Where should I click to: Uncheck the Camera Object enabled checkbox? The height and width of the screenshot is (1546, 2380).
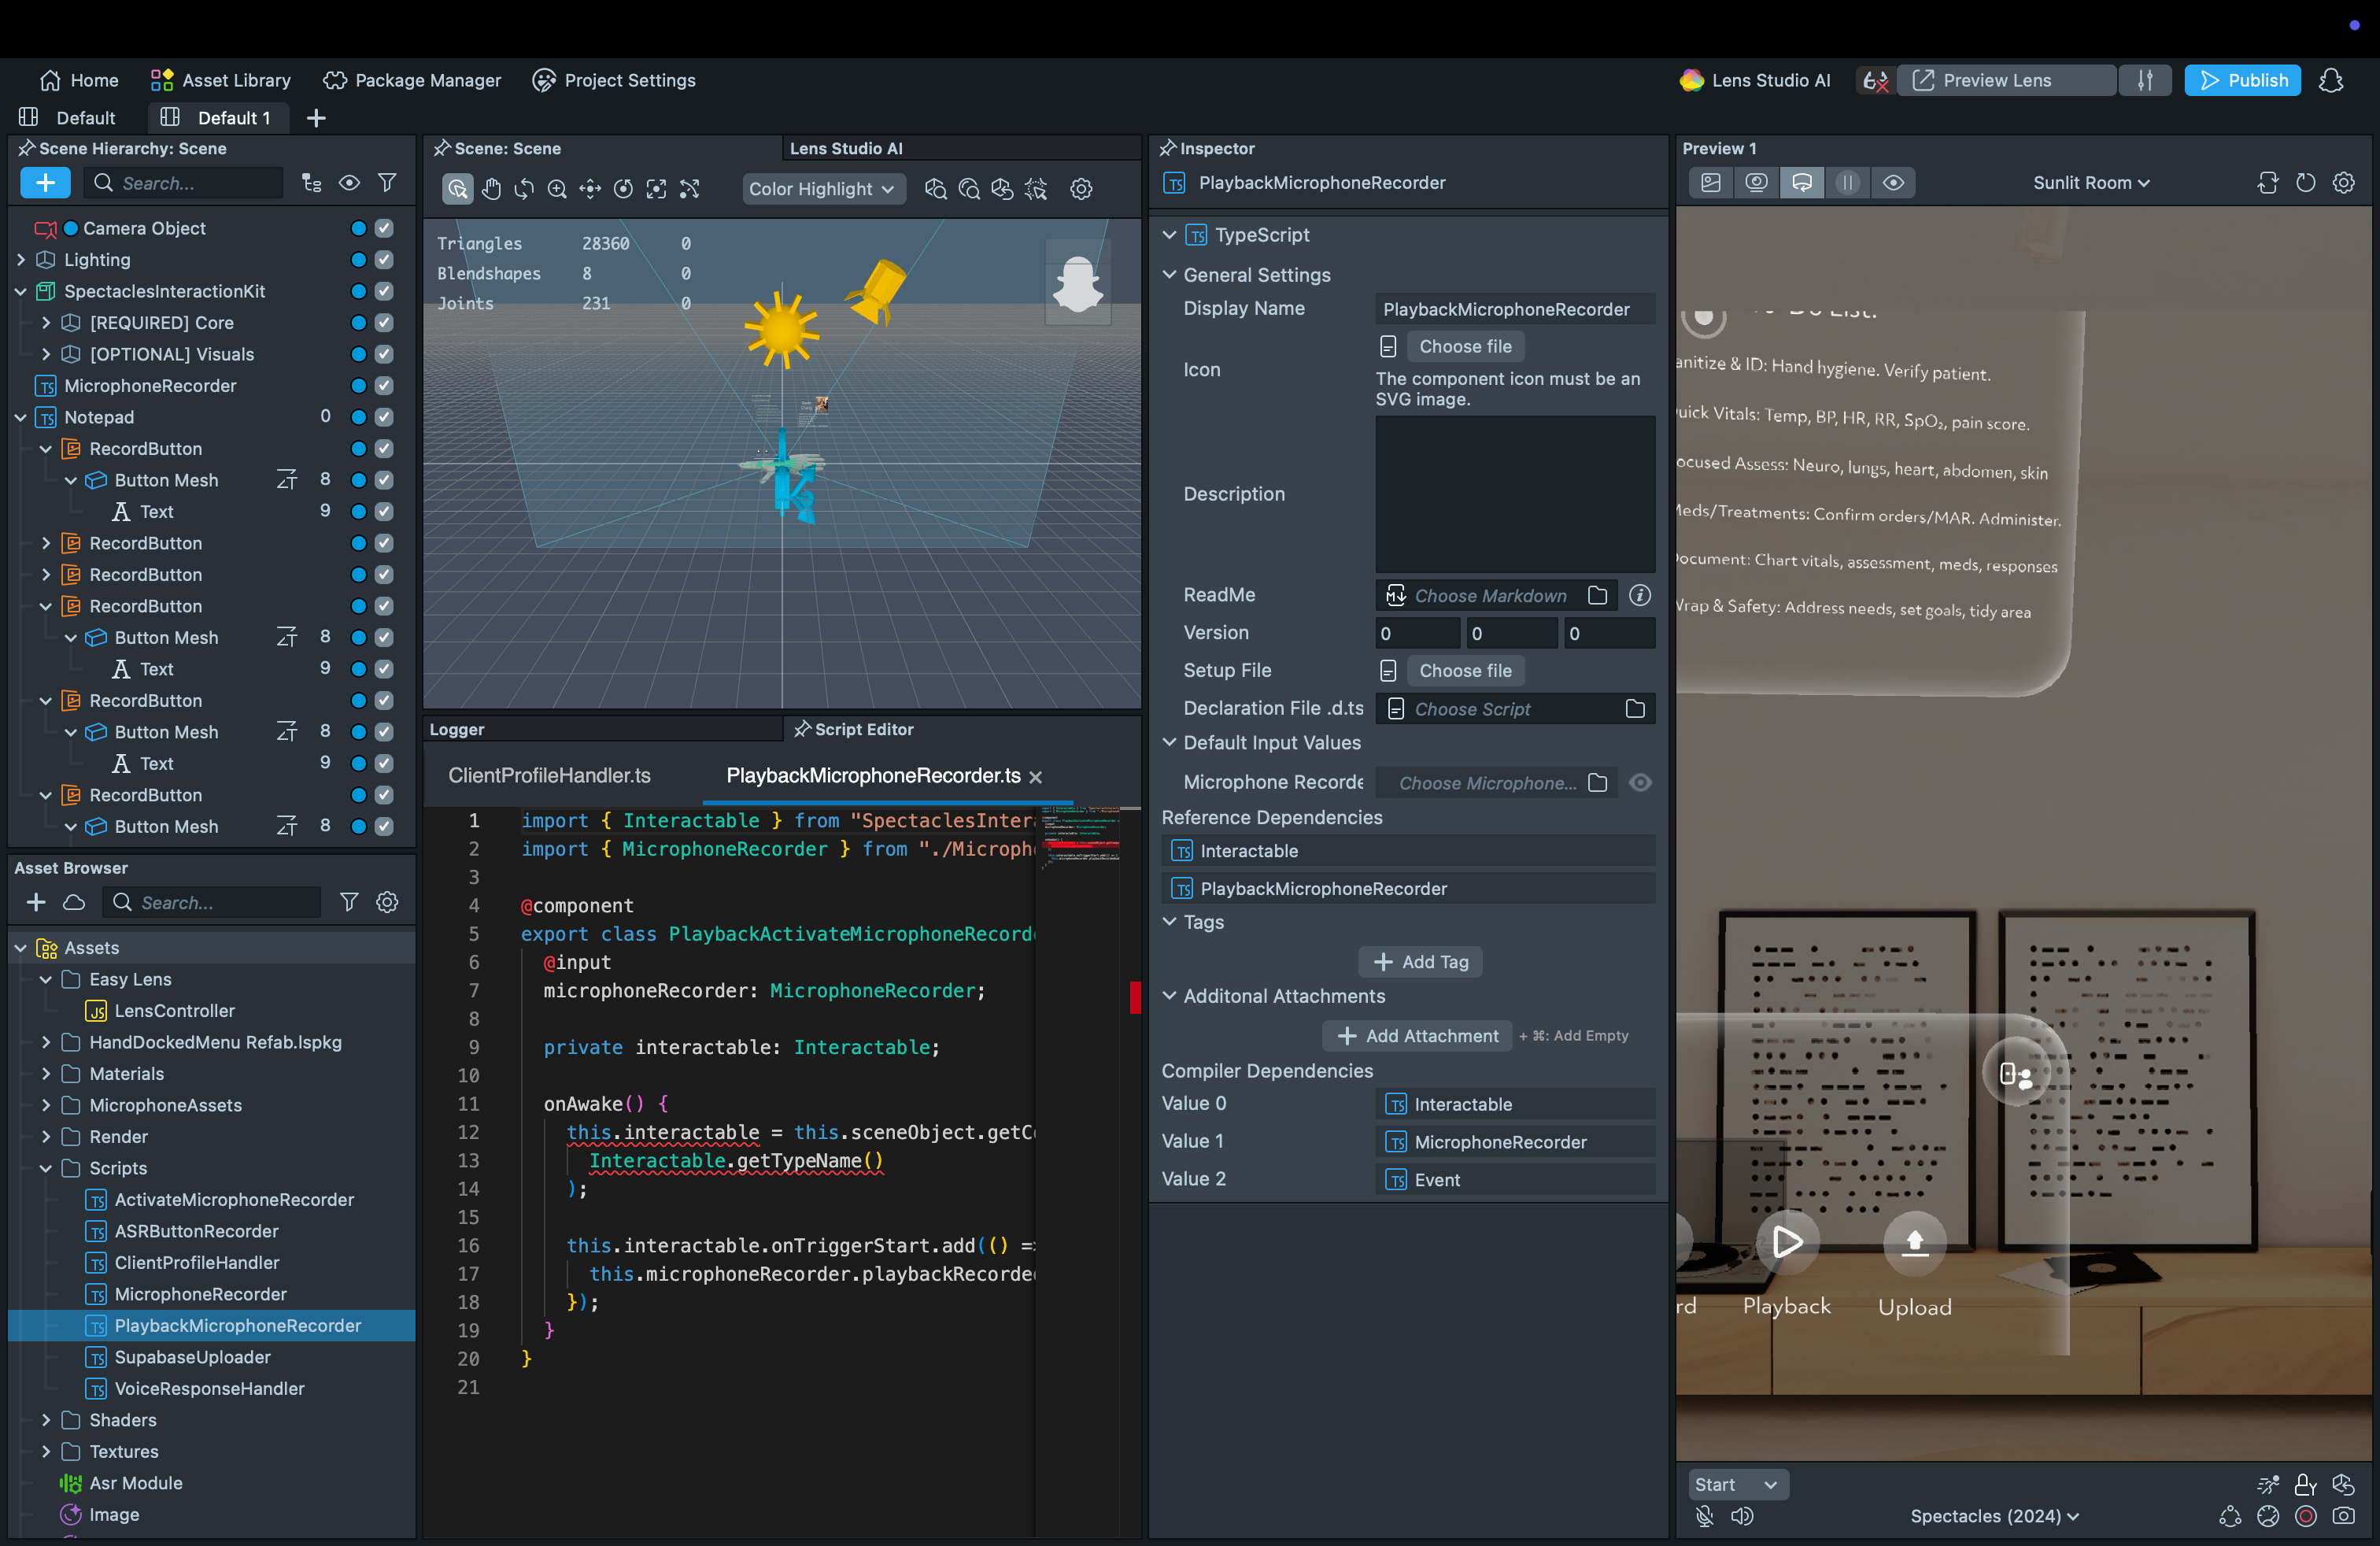[384, 228]
